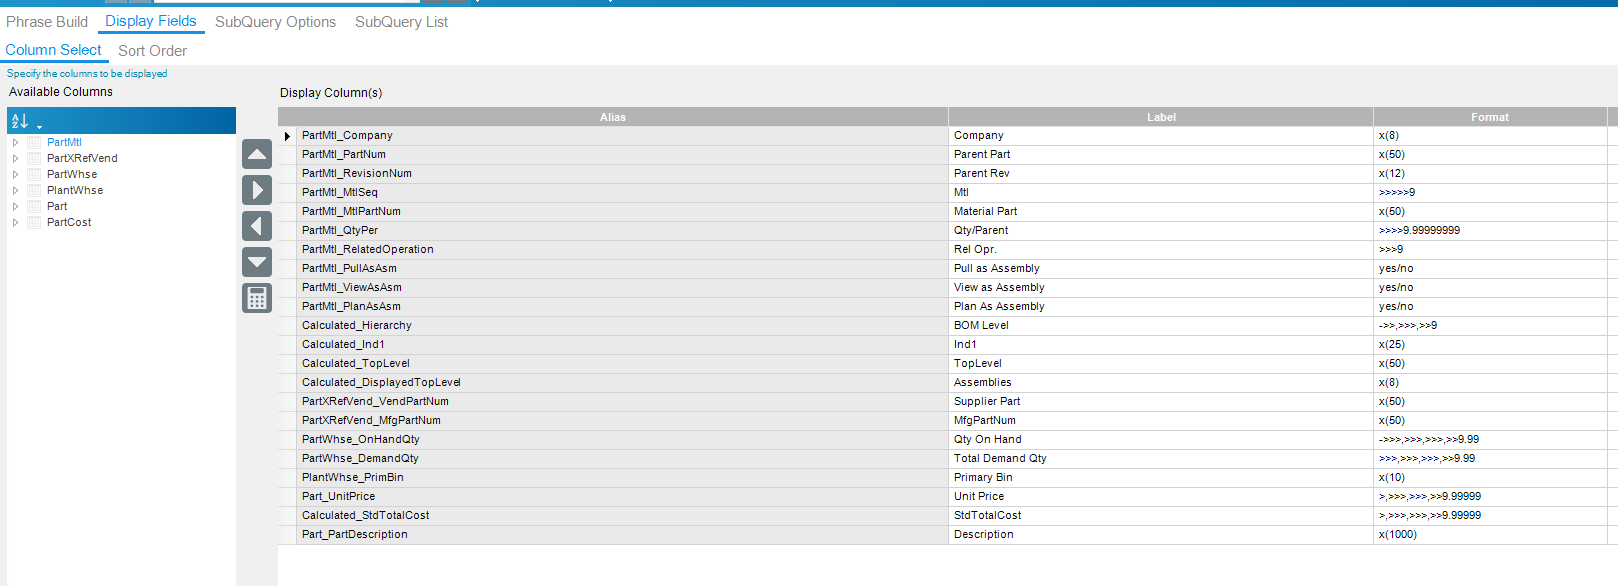1618x586 pixels.
Task: Select the Calculated_DisplayedTopLevel alias cell
Action: (622, 383)
